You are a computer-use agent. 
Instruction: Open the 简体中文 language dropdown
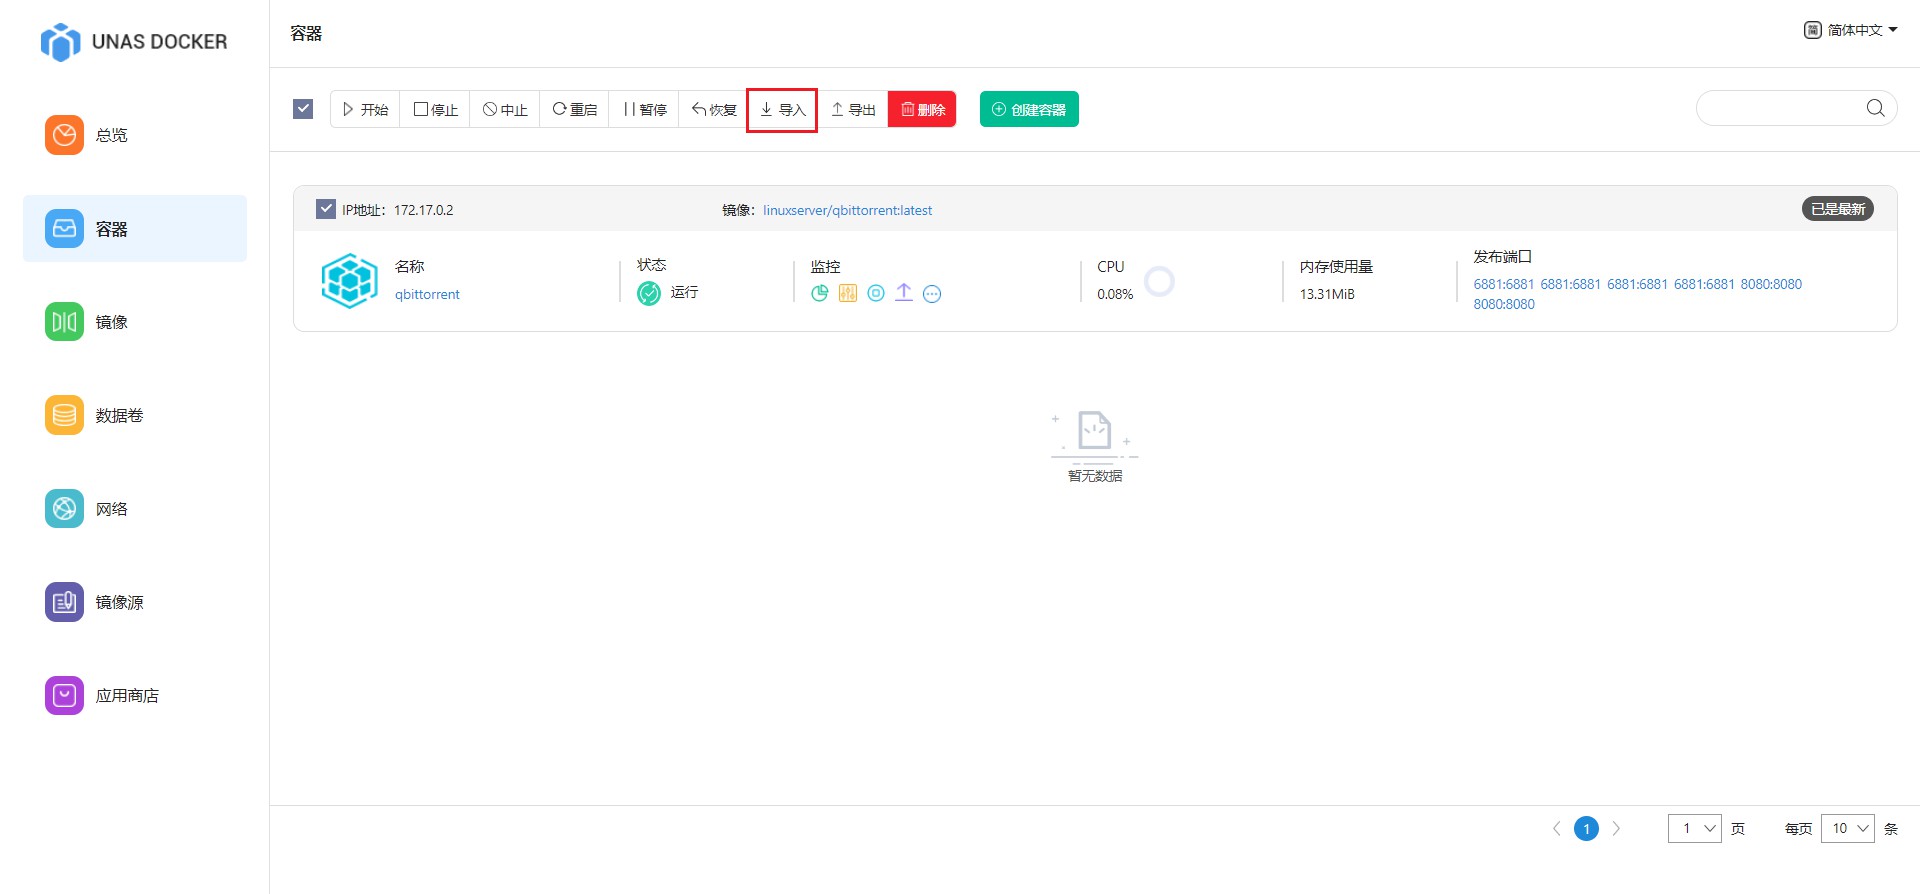(x=1850, y=30)
